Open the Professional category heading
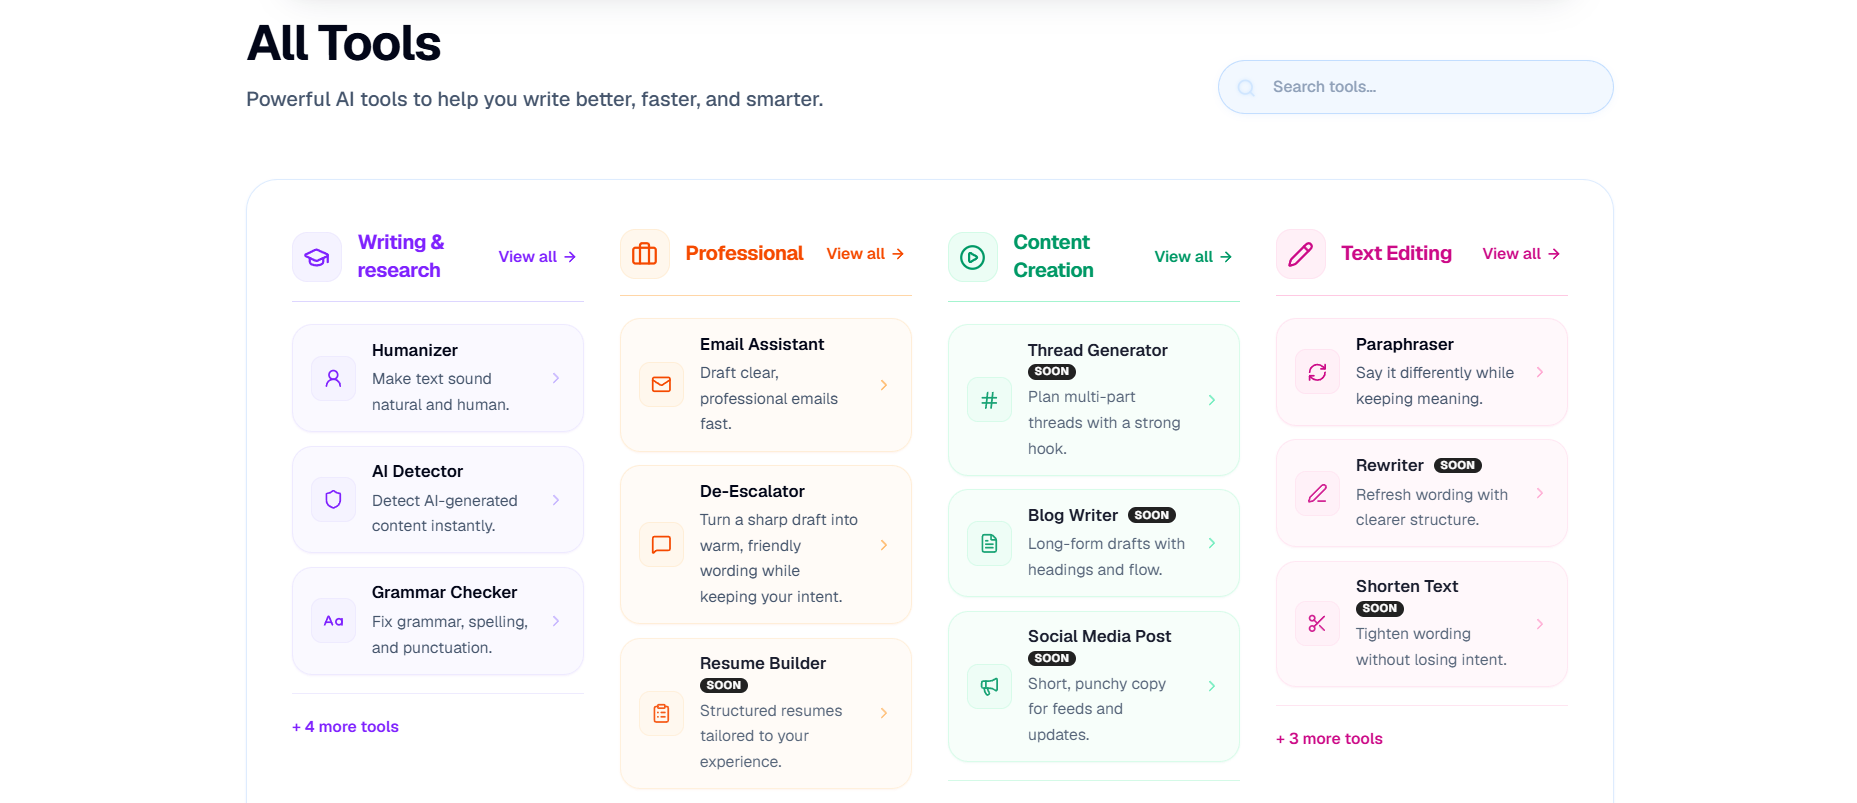The height and width of the screenshot is (803, 1857). coord(744,254)
